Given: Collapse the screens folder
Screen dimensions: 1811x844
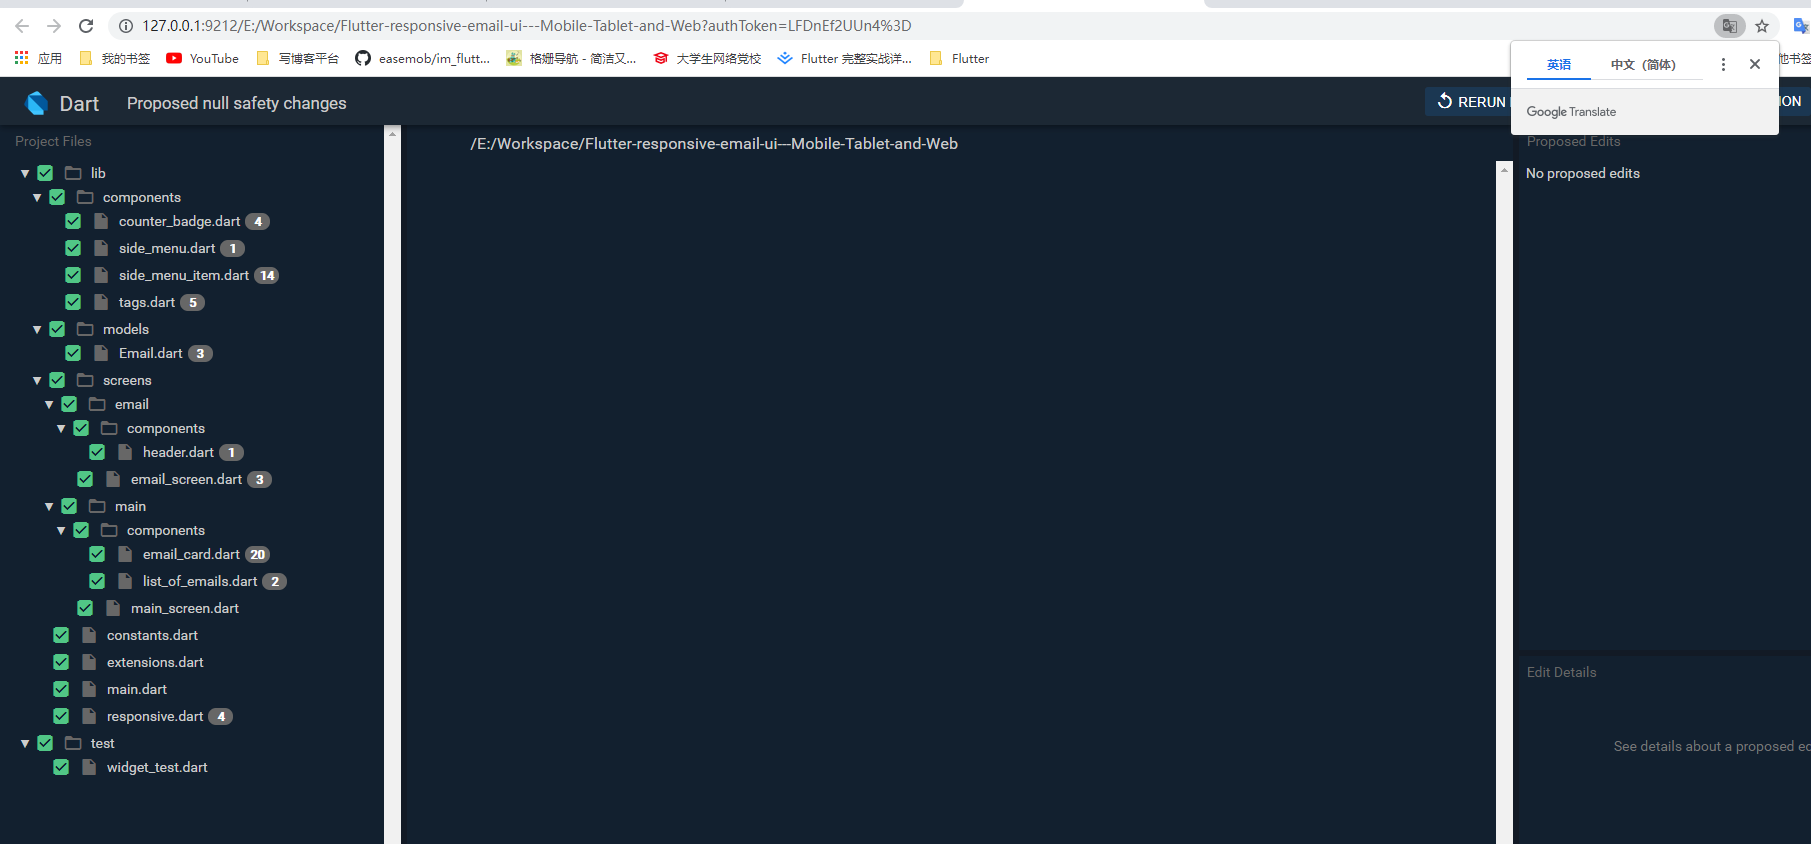Looking at the screenshot, I should pos(37,380).
